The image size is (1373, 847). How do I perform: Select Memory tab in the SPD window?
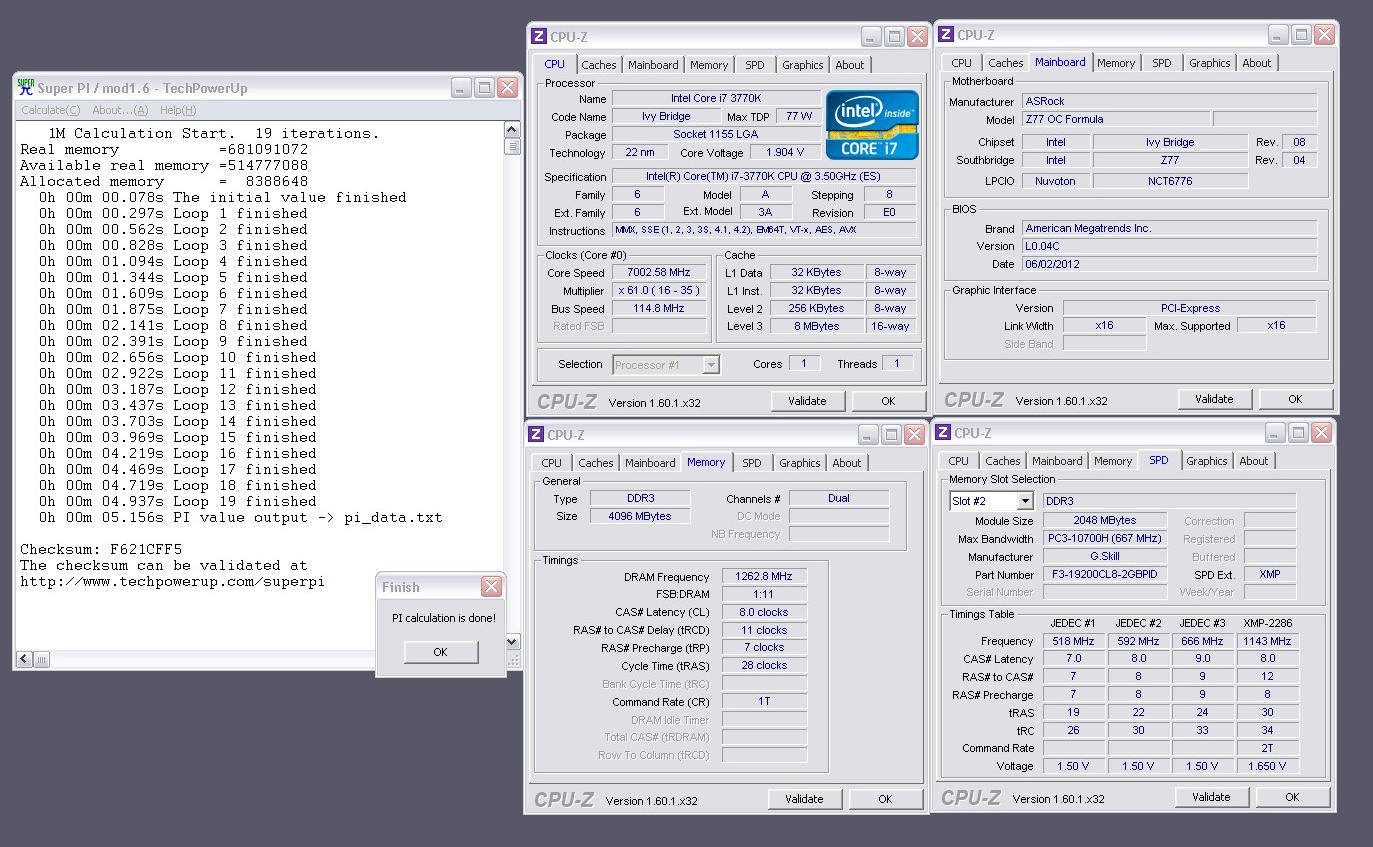(x=1113, y=461)
